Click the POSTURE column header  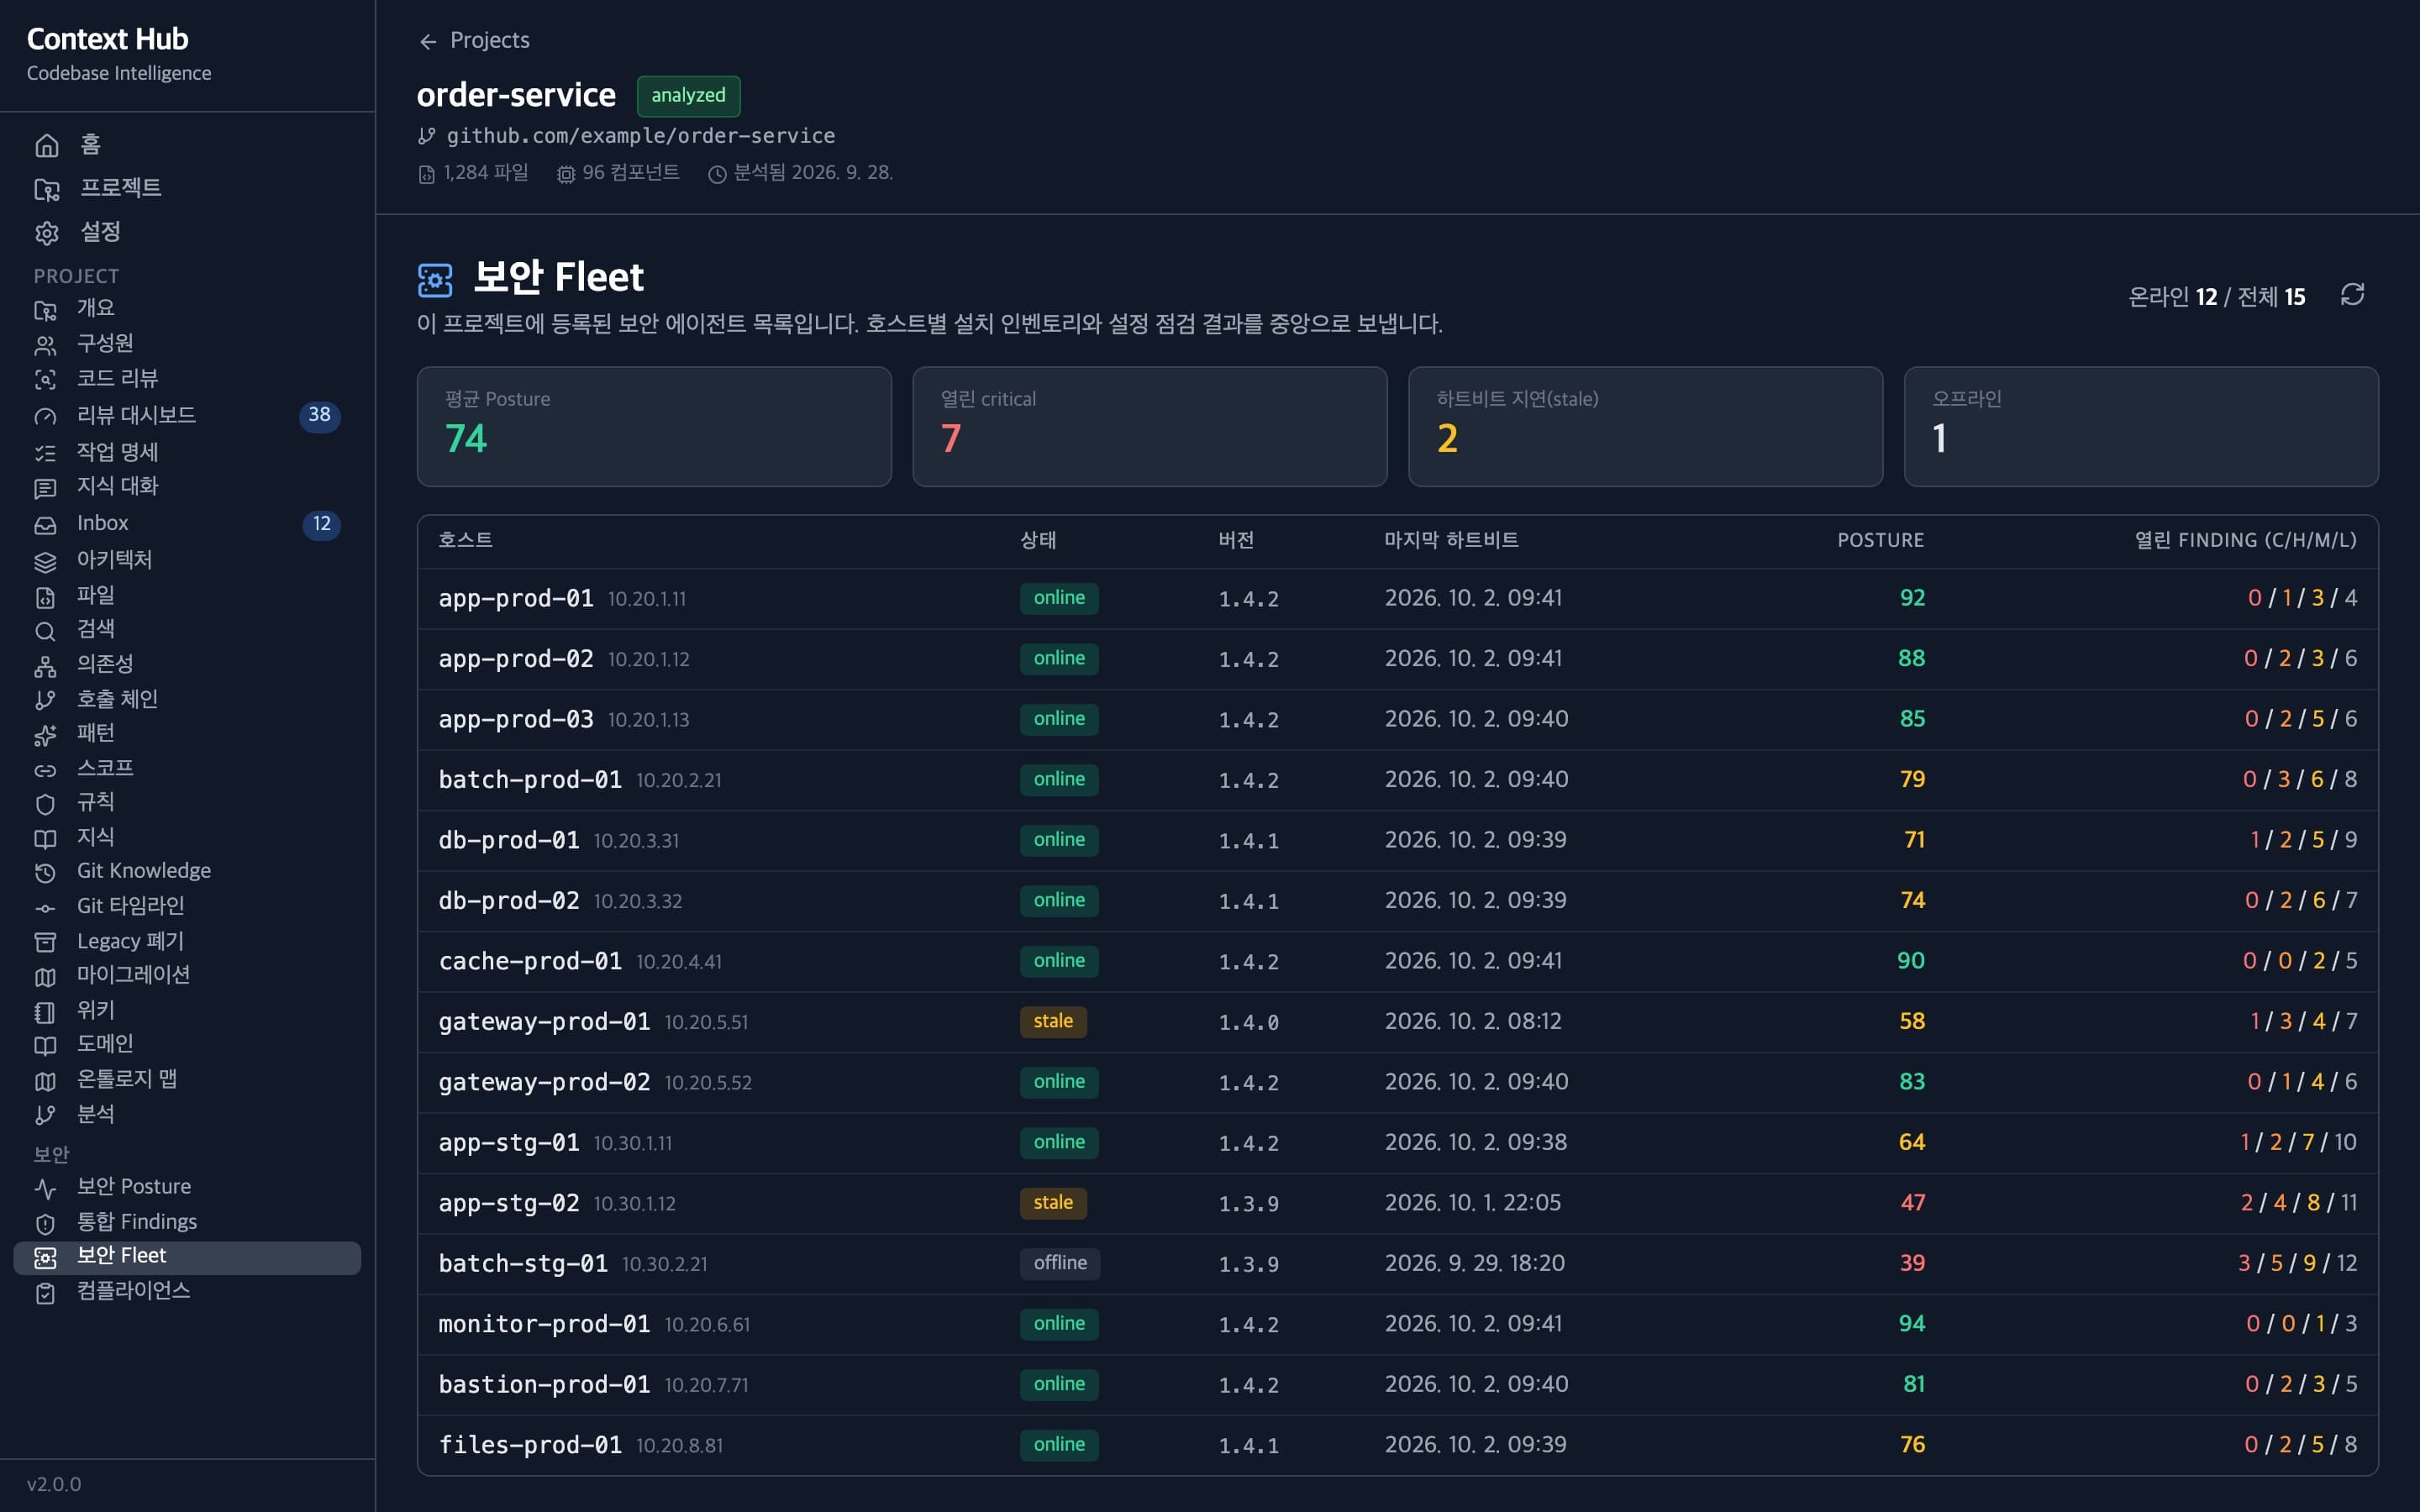click(1880, 540)
